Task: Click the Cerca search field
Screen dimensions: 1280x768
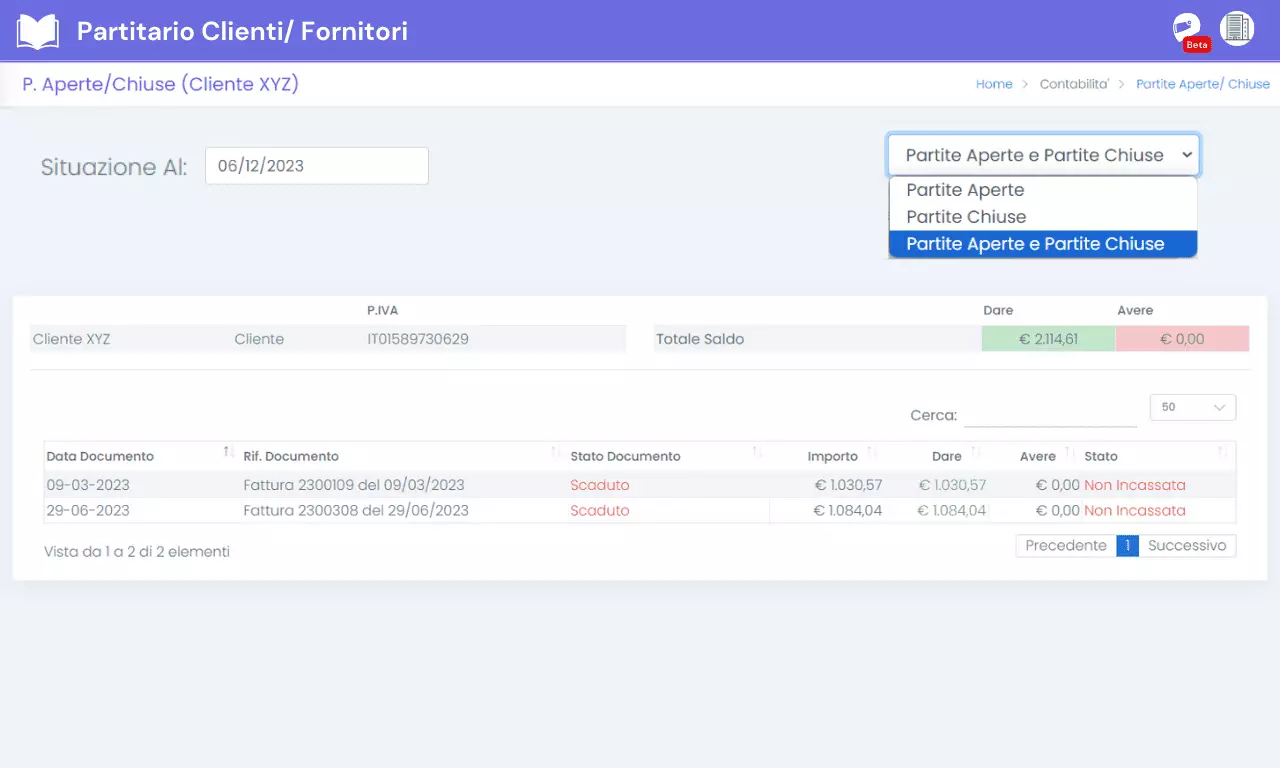Action: click(1050, 414)
